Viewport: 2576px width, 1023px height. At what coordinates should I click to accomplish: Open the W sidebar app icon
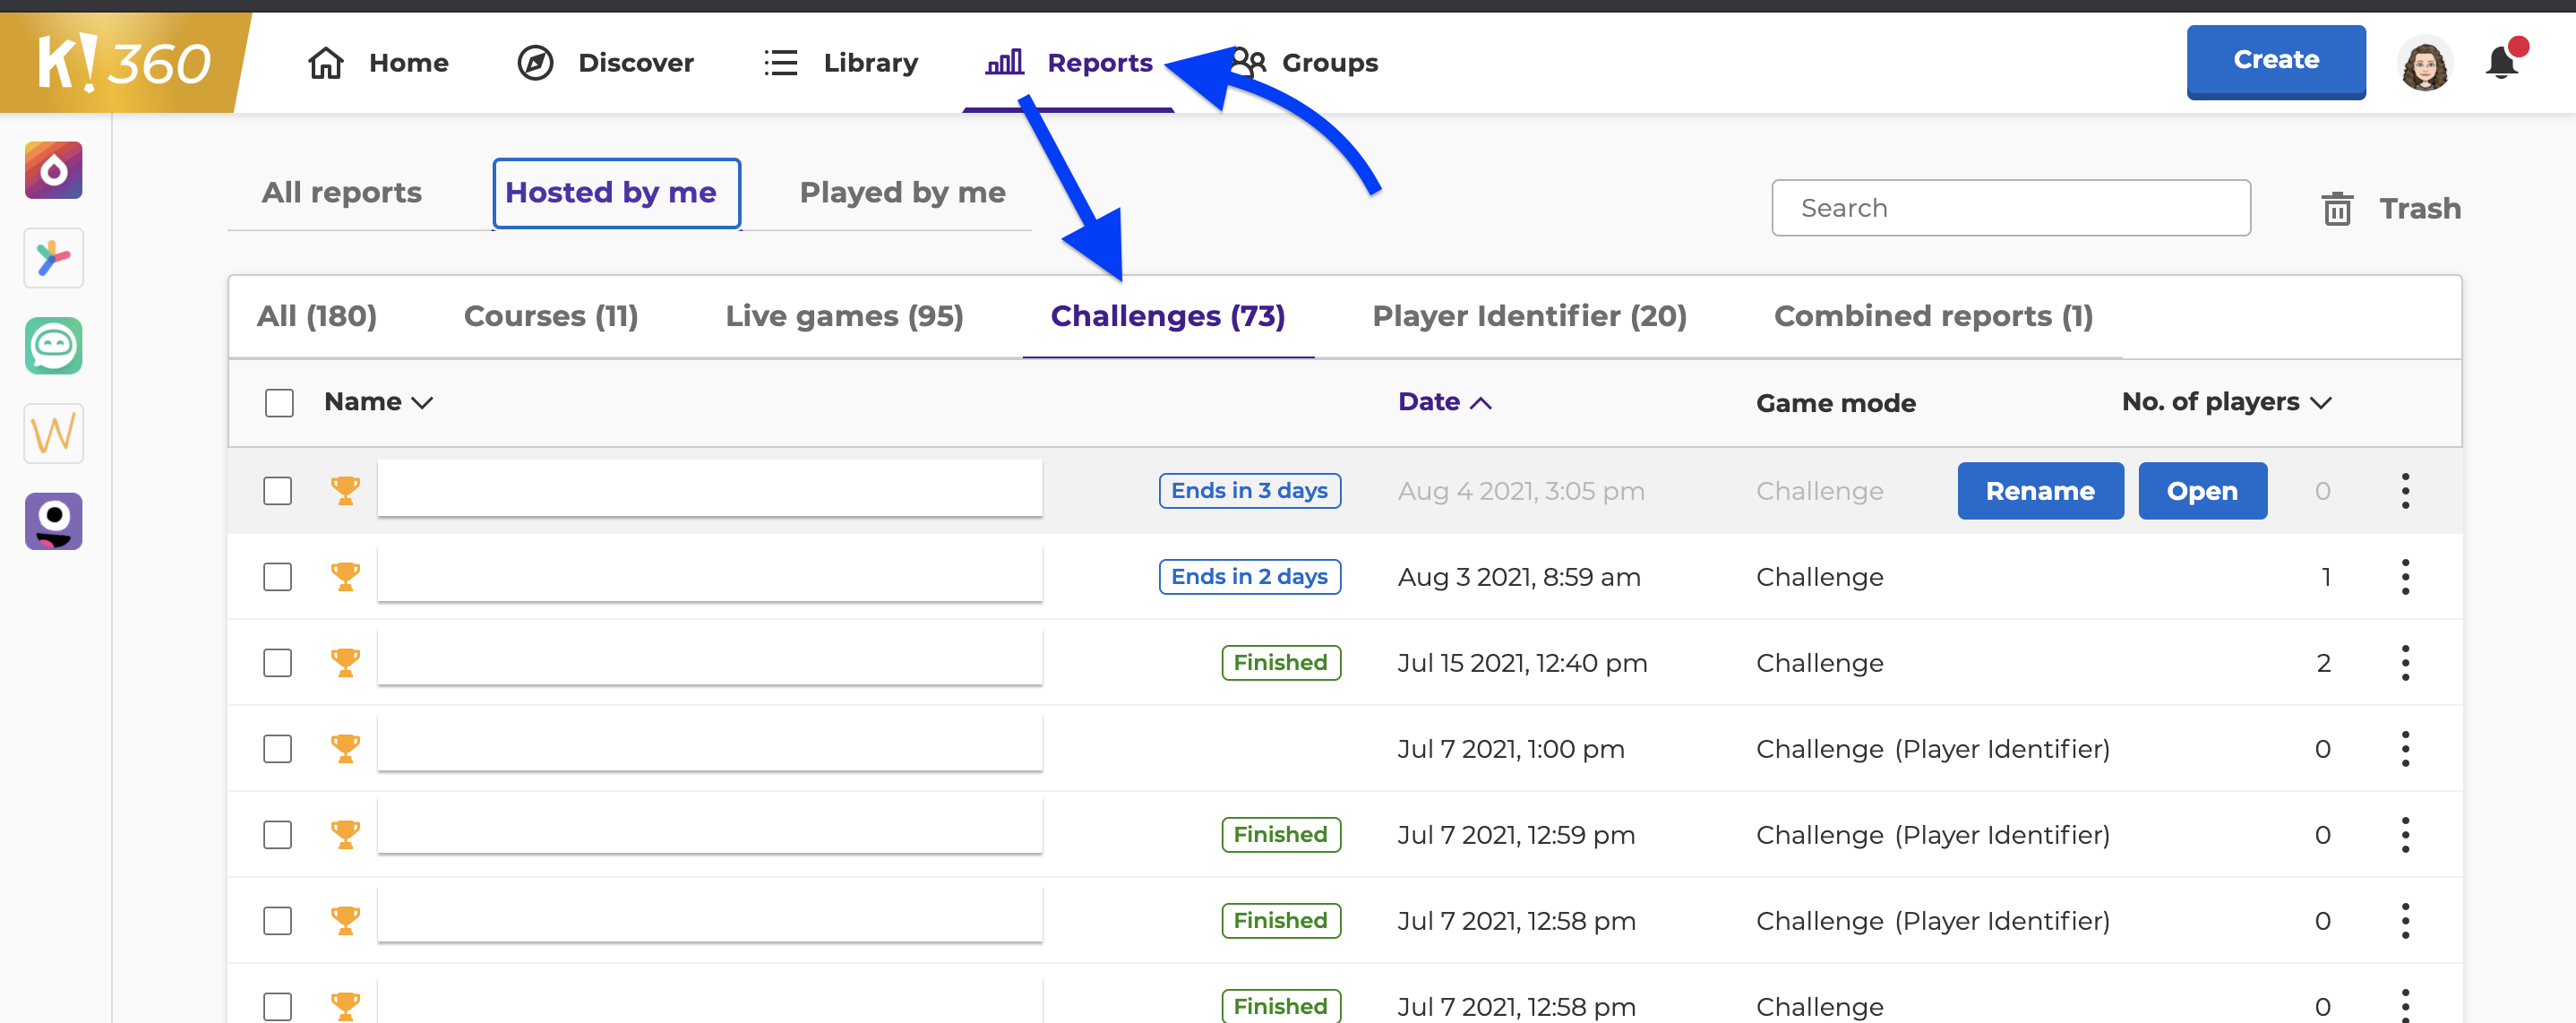(x=54, y=434)
